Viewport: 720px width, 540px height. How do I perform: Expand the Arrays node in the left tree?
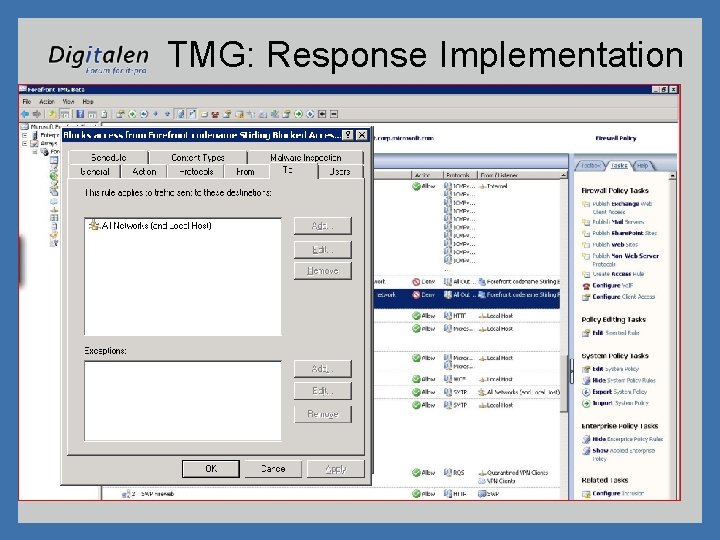[25, 143]
